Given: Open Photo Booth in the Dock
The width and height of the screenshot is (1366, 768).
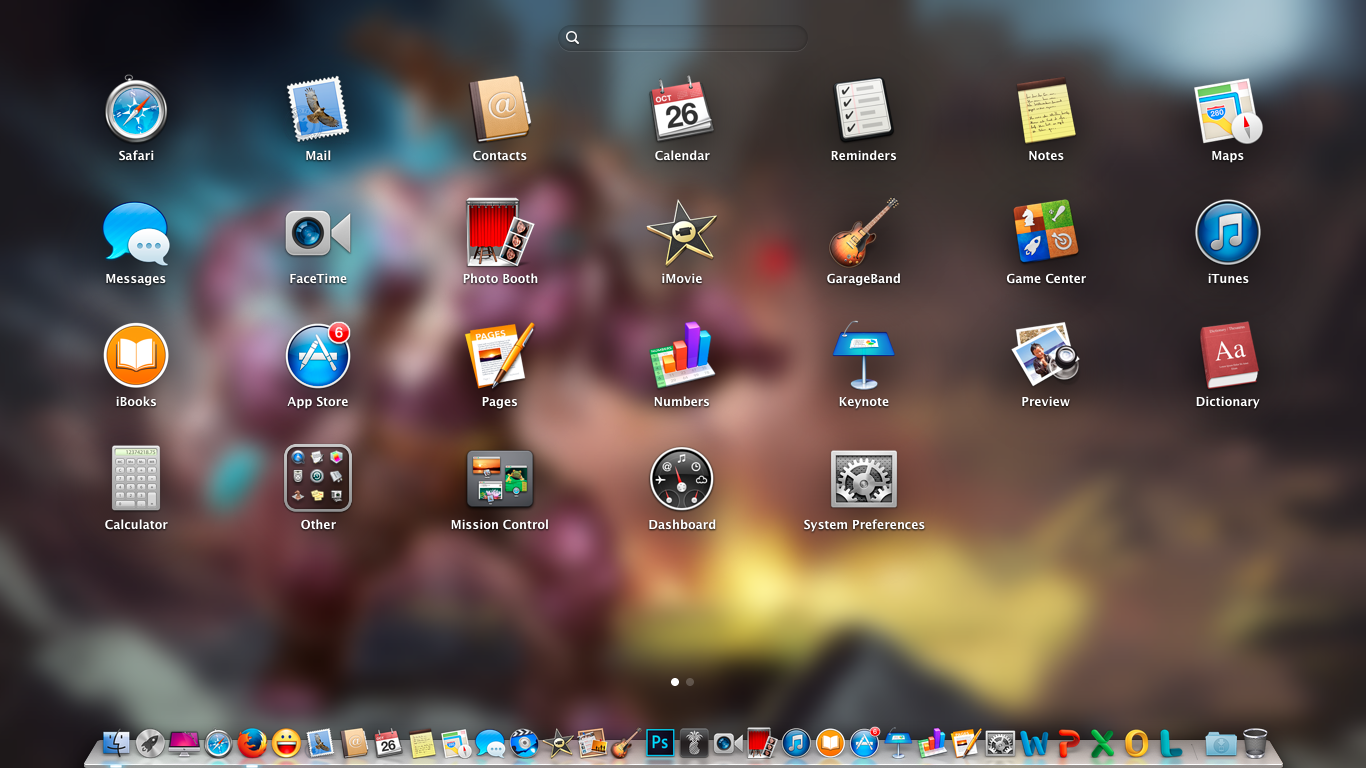Looking at the screenshot, I should click(x=762, y=742).
